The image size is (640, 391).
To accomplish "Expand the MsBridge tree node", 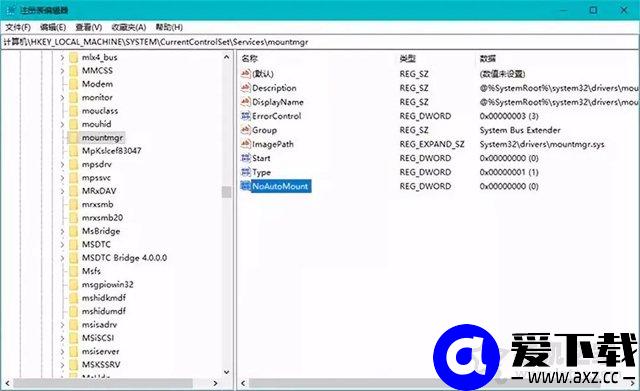I will tap(62, 231).
